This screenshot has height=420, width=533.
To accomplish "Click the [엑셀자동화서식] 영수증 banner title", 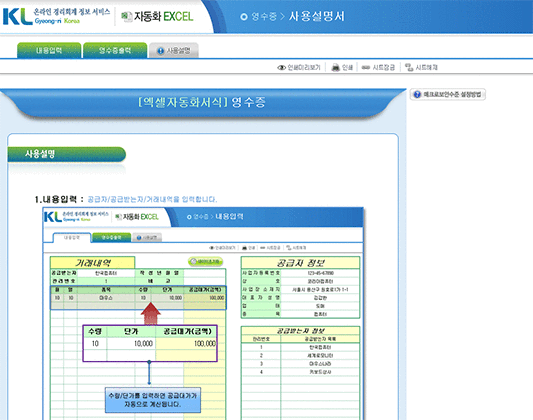I will tap(202, 102).
